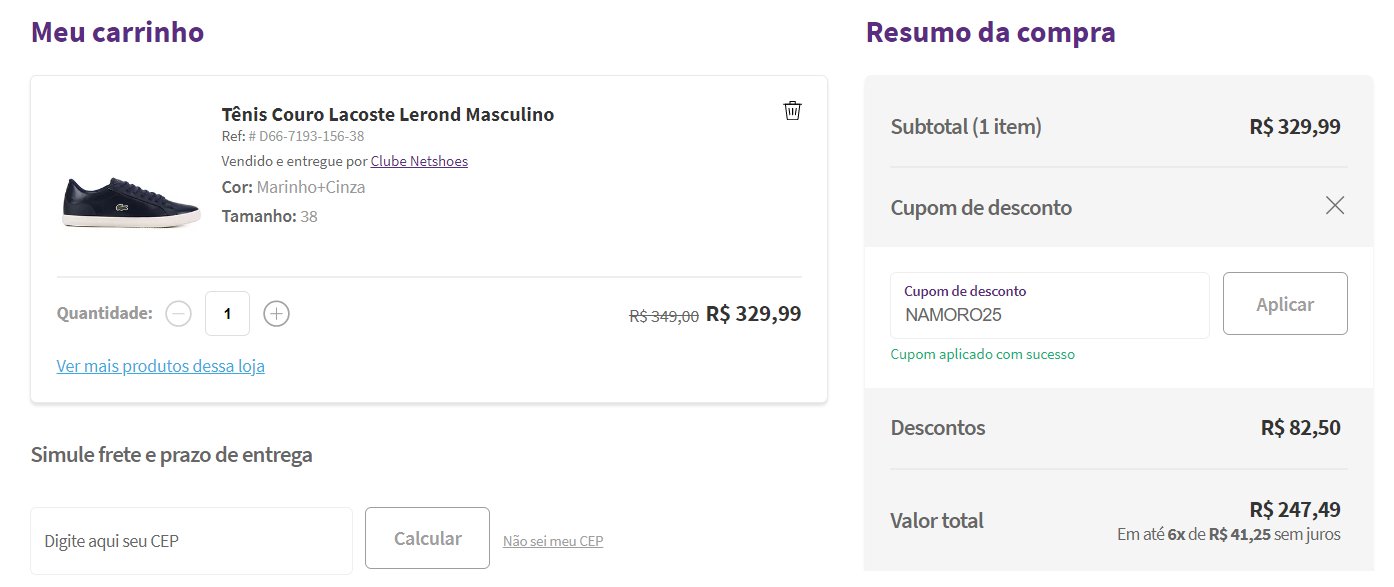Select the quantity number box
1394x587 pixels.
point(227,314)
